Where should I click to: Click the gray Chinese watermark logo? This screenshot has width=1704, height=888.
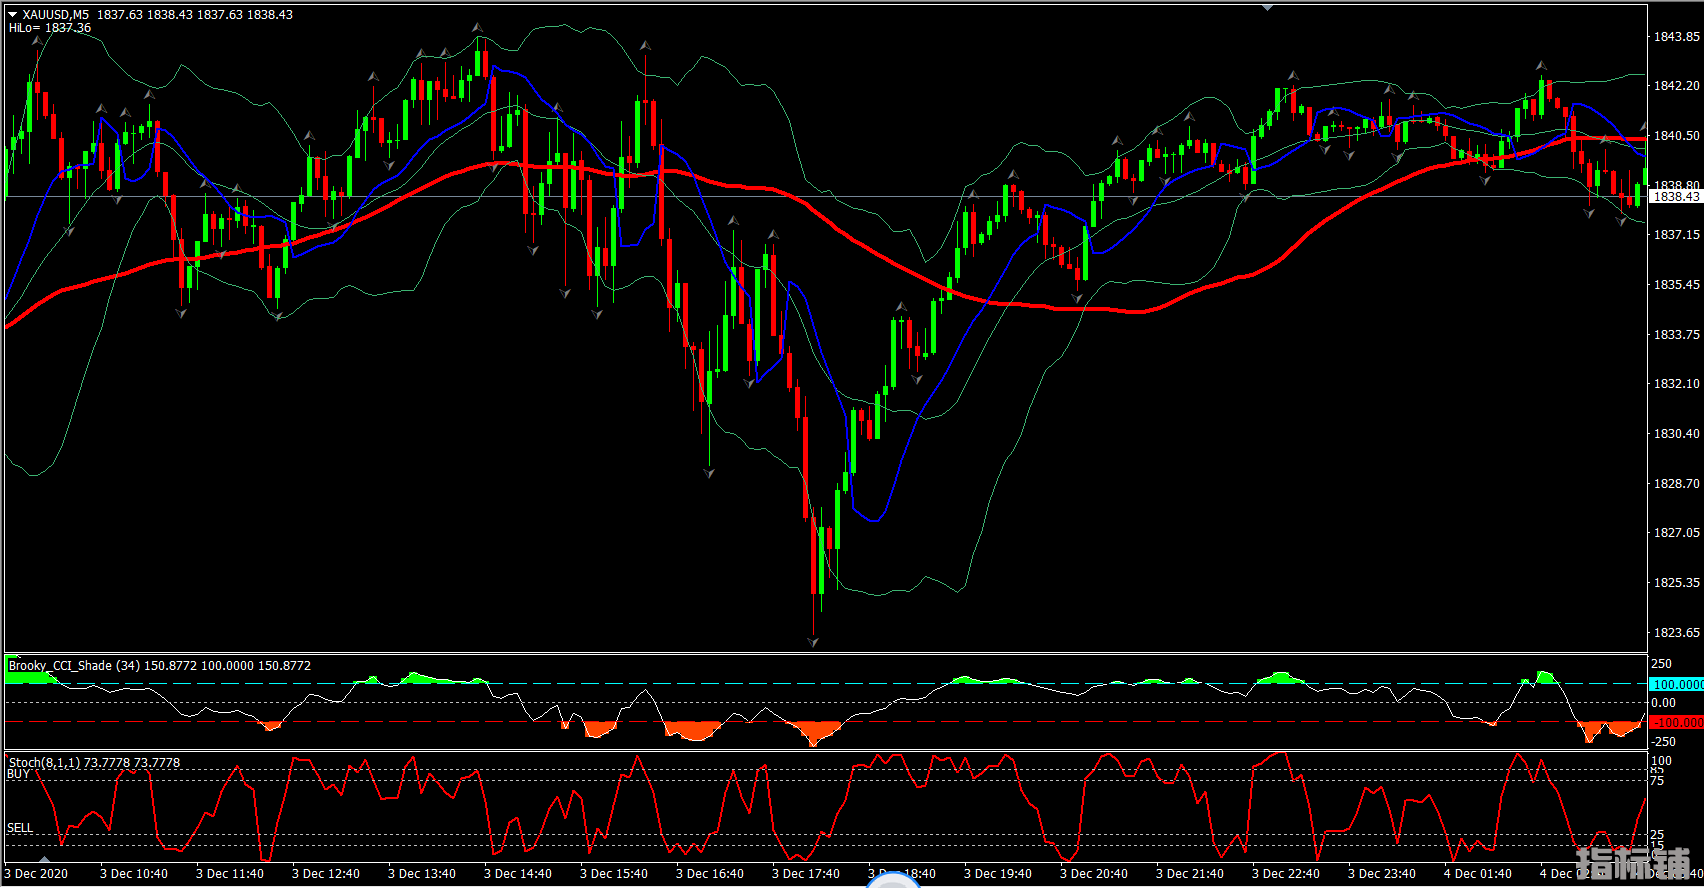[x=1632, y=864]
